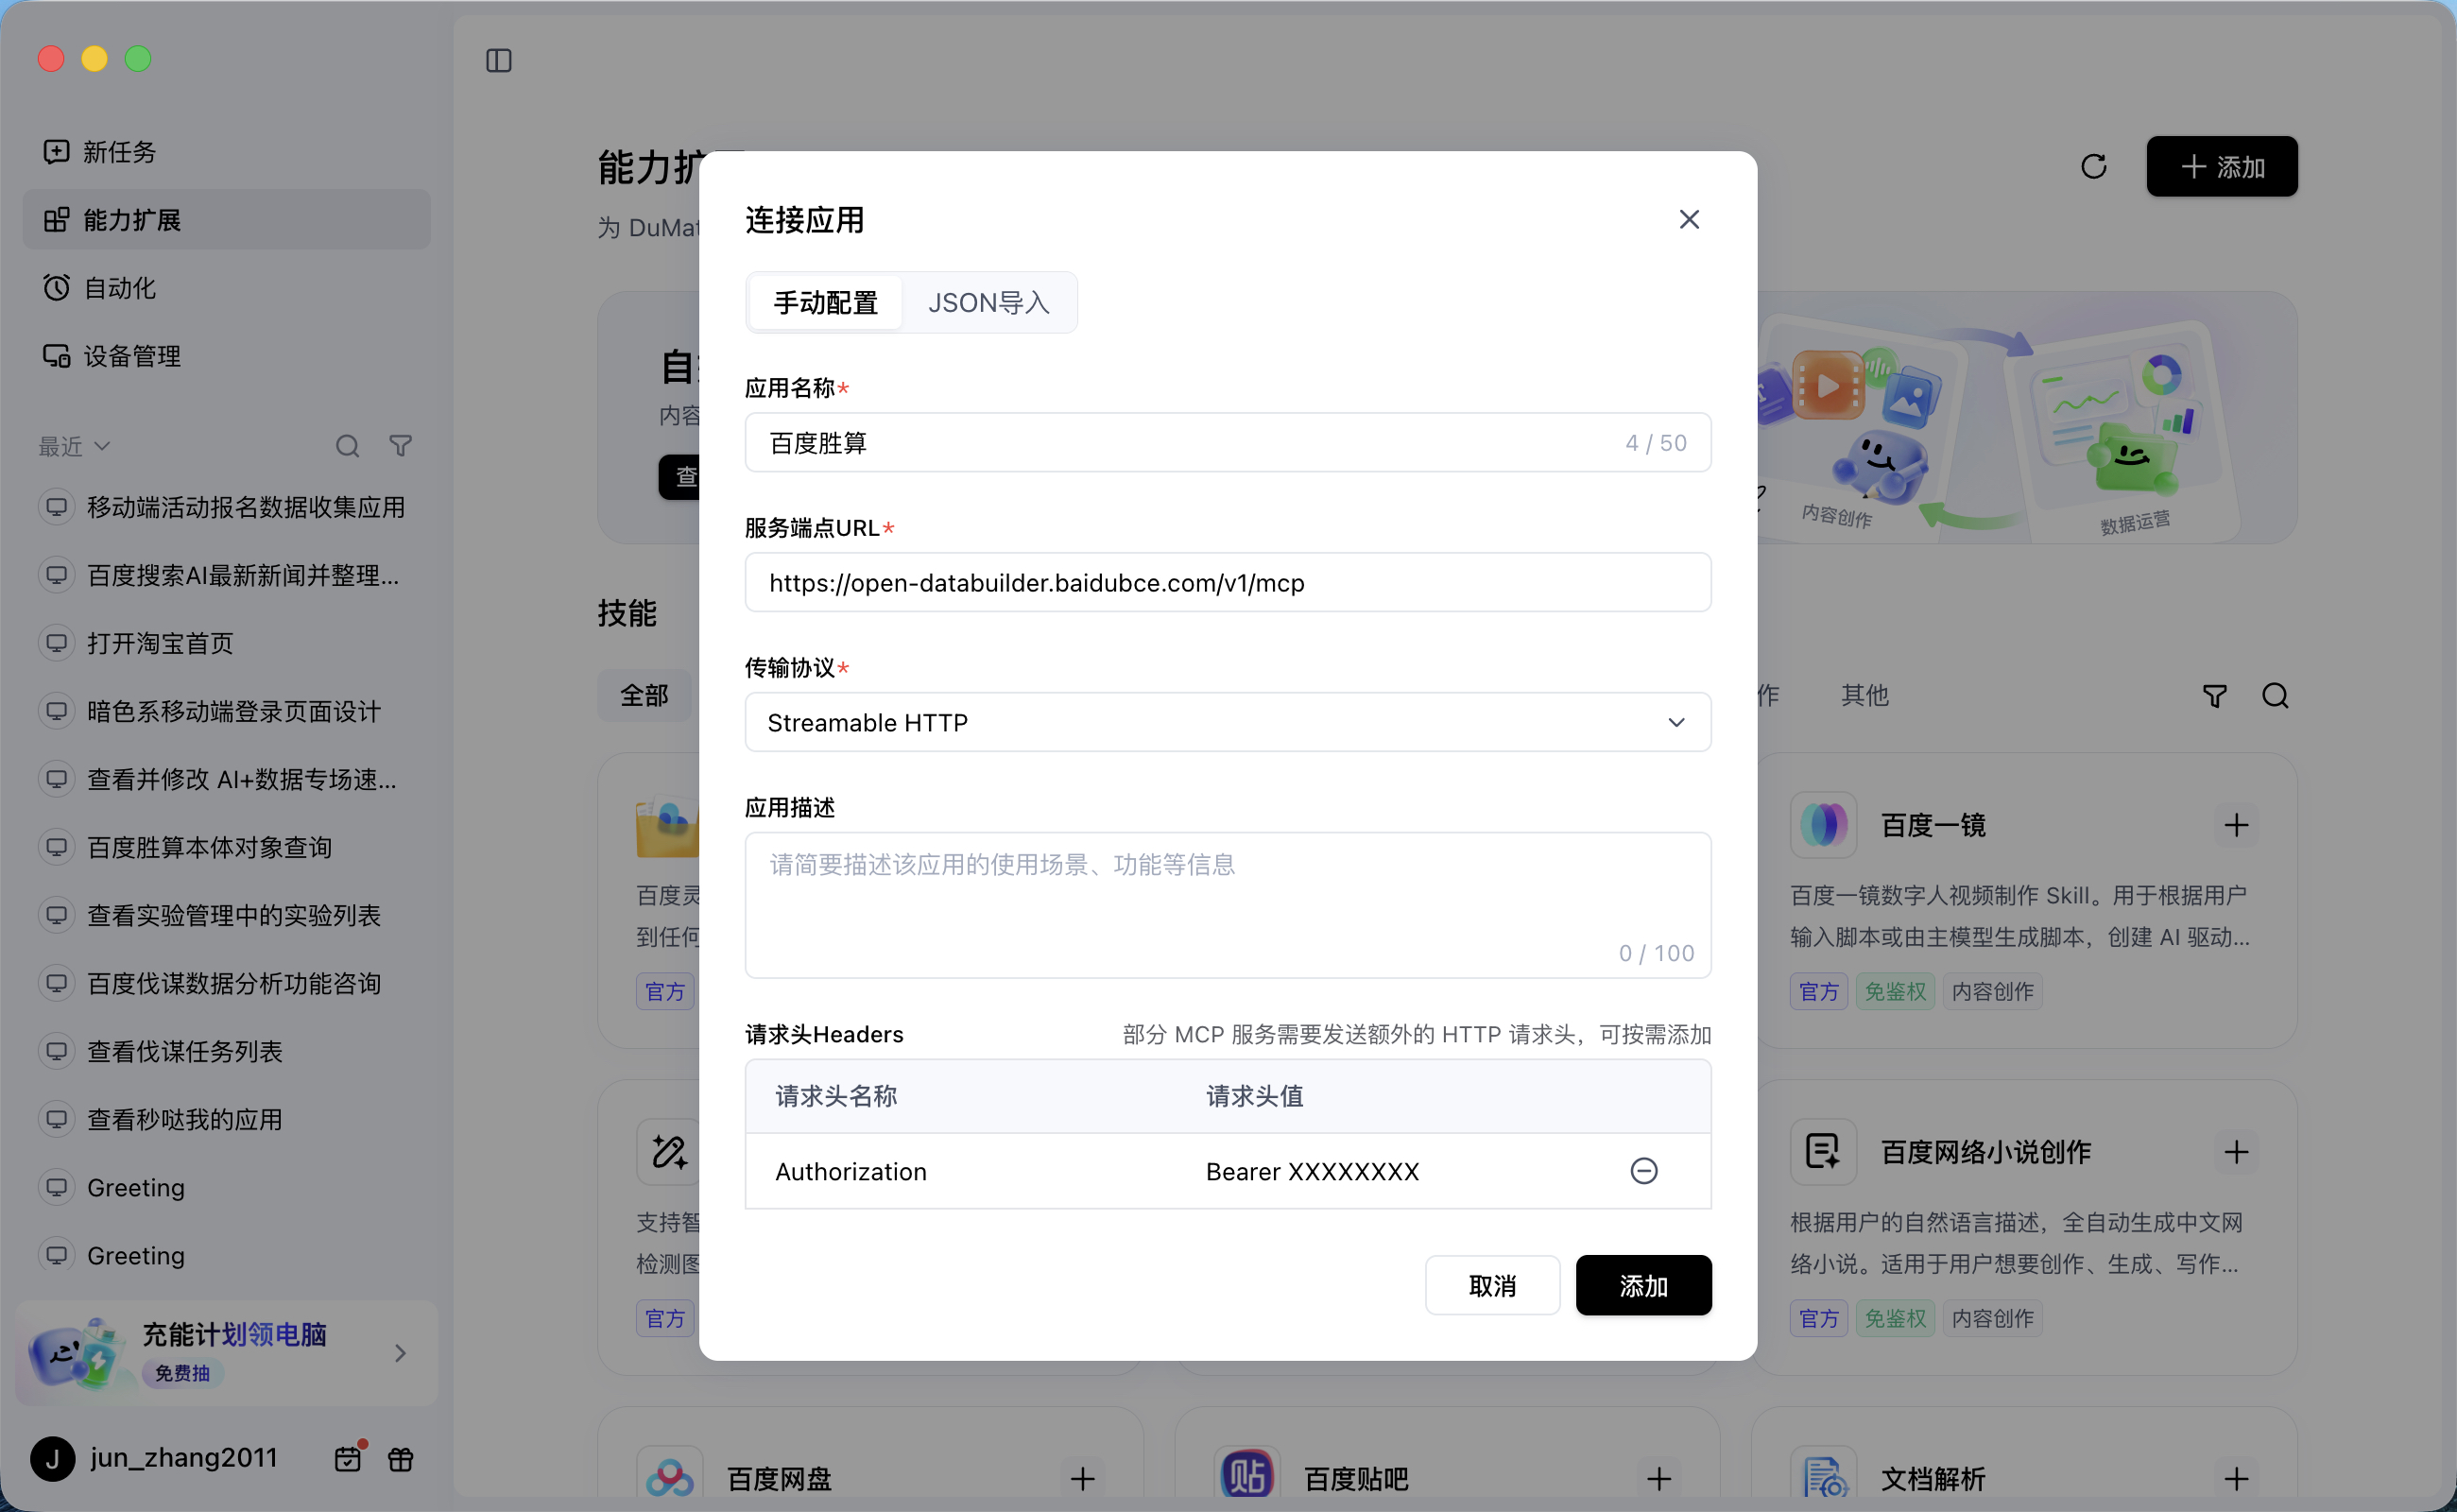Switch to the JSON导入 tab
This screenshot has height=1512, width=2457.
click(x=988, y=302)
